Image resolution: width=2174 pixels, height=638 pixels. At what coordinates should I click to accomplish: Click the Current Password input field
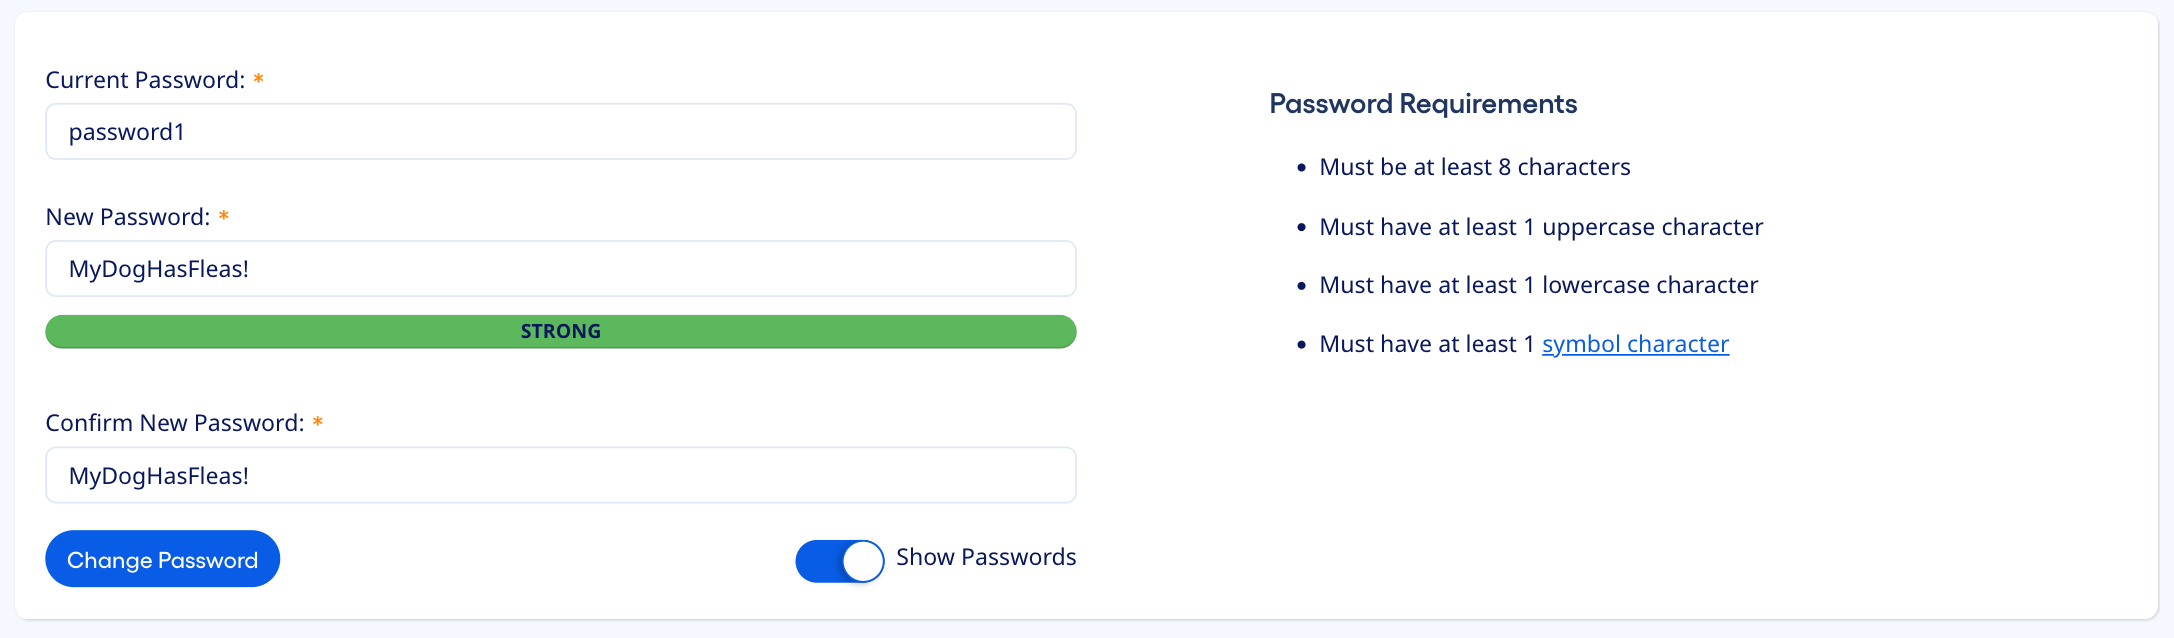point(560,131)
